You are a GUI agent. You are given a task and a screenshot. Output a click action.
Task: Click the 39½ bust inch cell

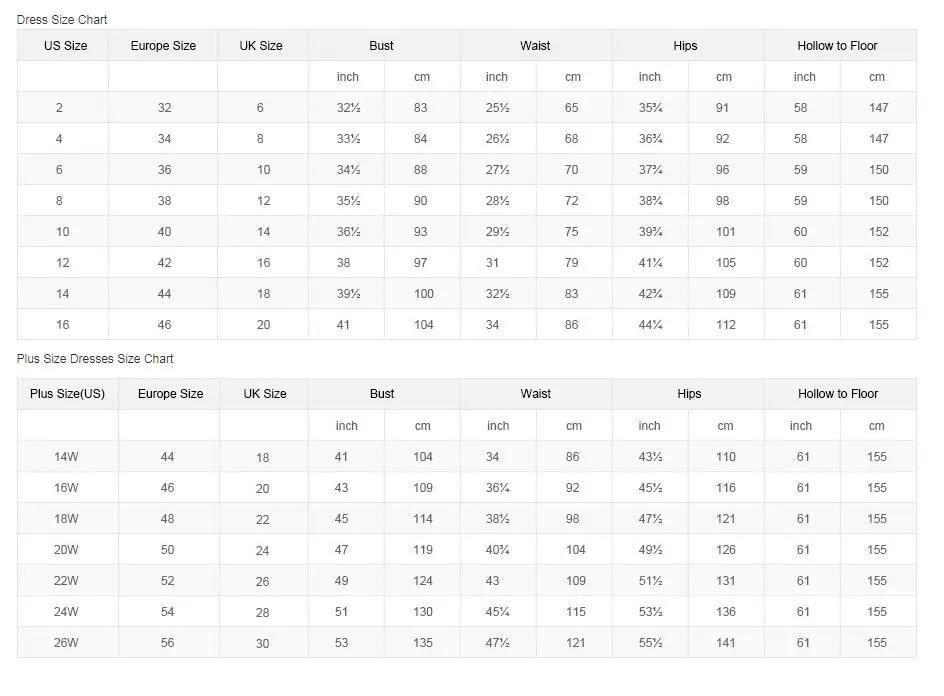tap(348, 294)
